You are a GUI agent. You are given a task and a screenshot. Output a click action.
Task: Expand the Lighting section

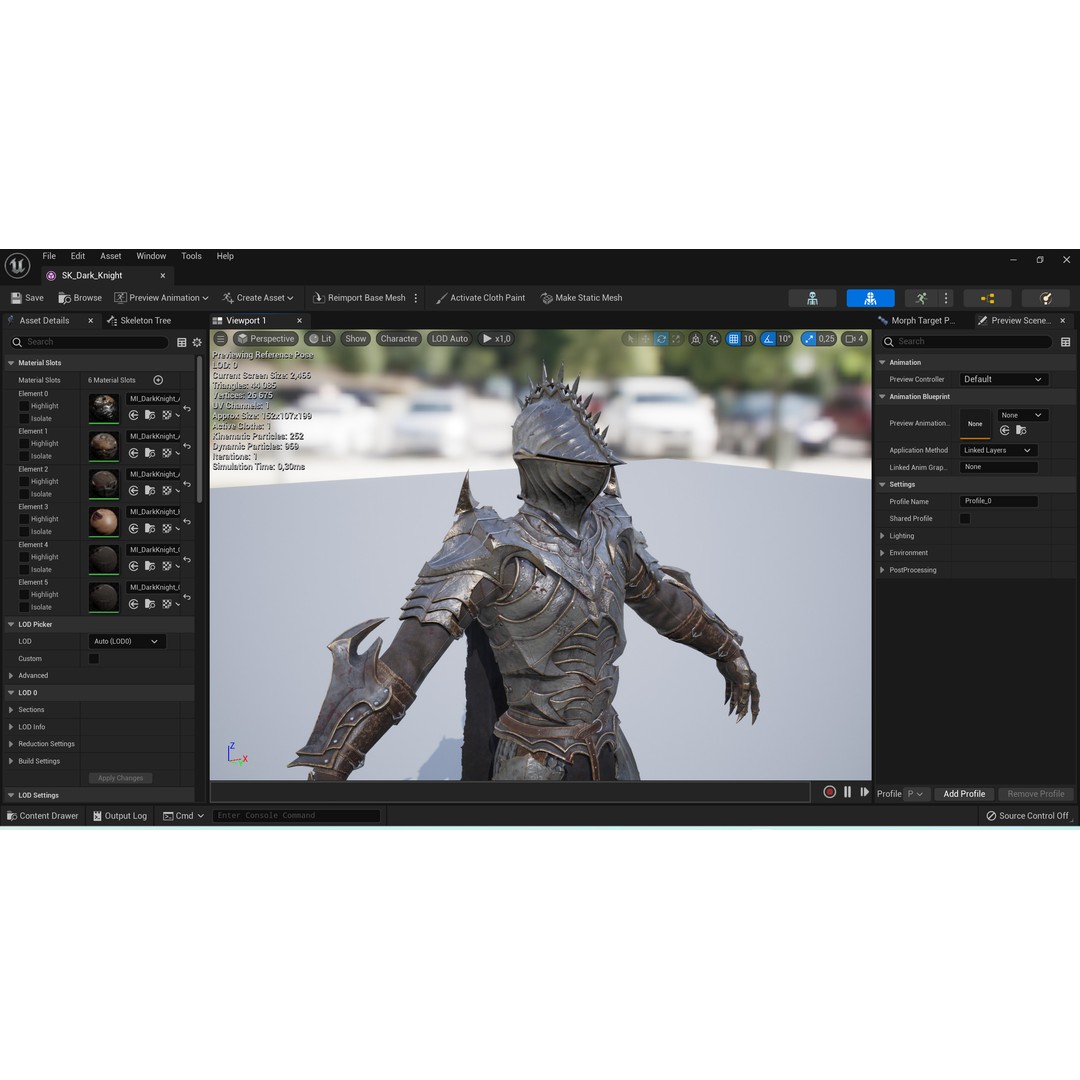tap(882, 536)
